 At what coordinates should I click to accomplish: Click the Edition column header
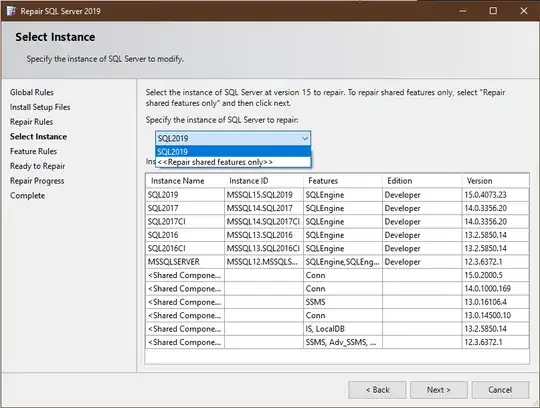pyautogui.click(x=422, y=181)
